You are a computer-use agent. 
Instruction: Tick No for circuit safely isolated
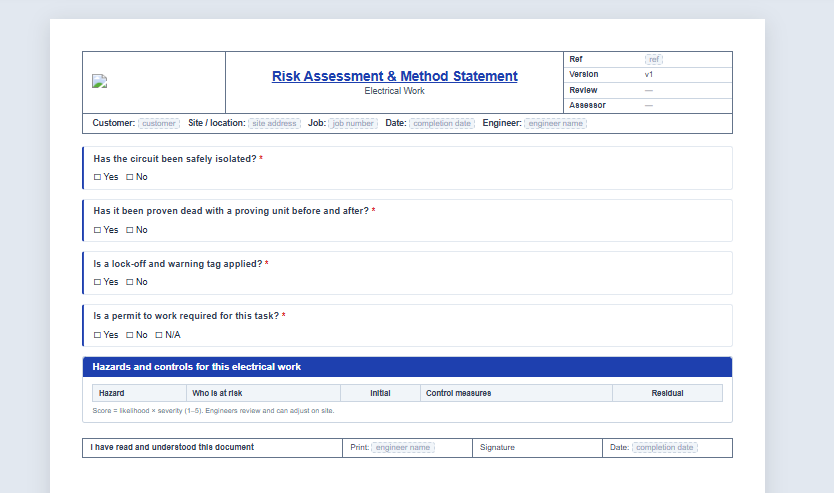129,177
